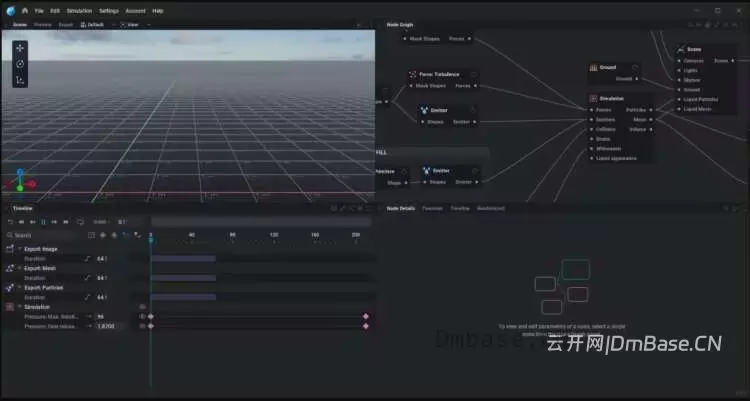Click the Export Mesh node icon
Viewport: 750px width, 401px height.
pos(10,268)
